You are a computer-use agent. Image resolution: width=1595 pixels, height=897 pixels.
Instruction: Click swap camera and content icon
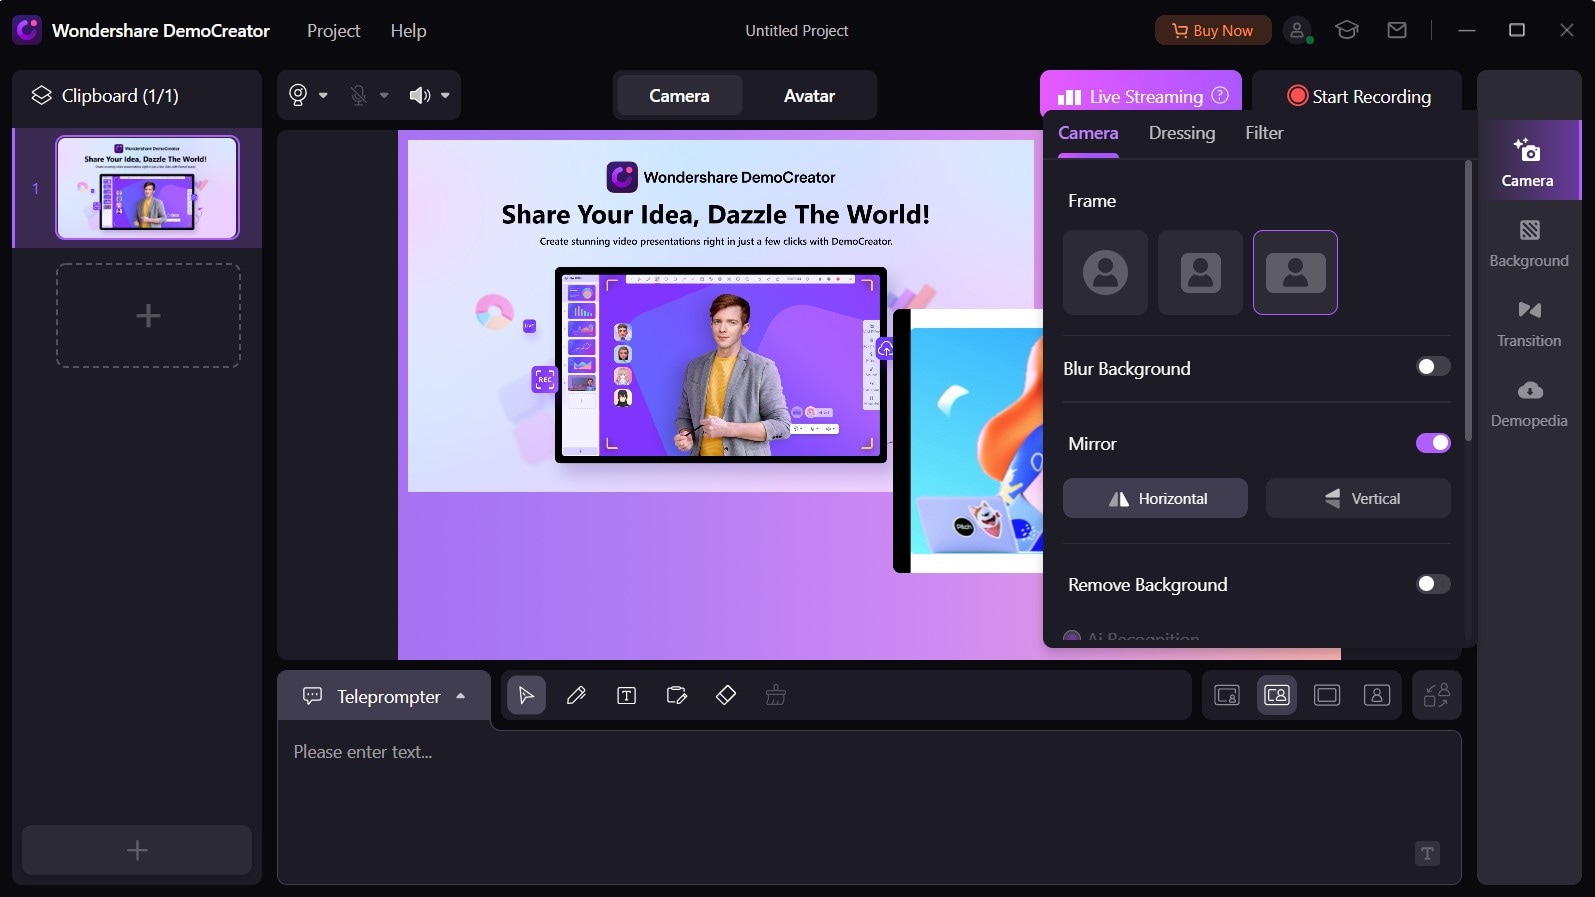point(1437,695)
